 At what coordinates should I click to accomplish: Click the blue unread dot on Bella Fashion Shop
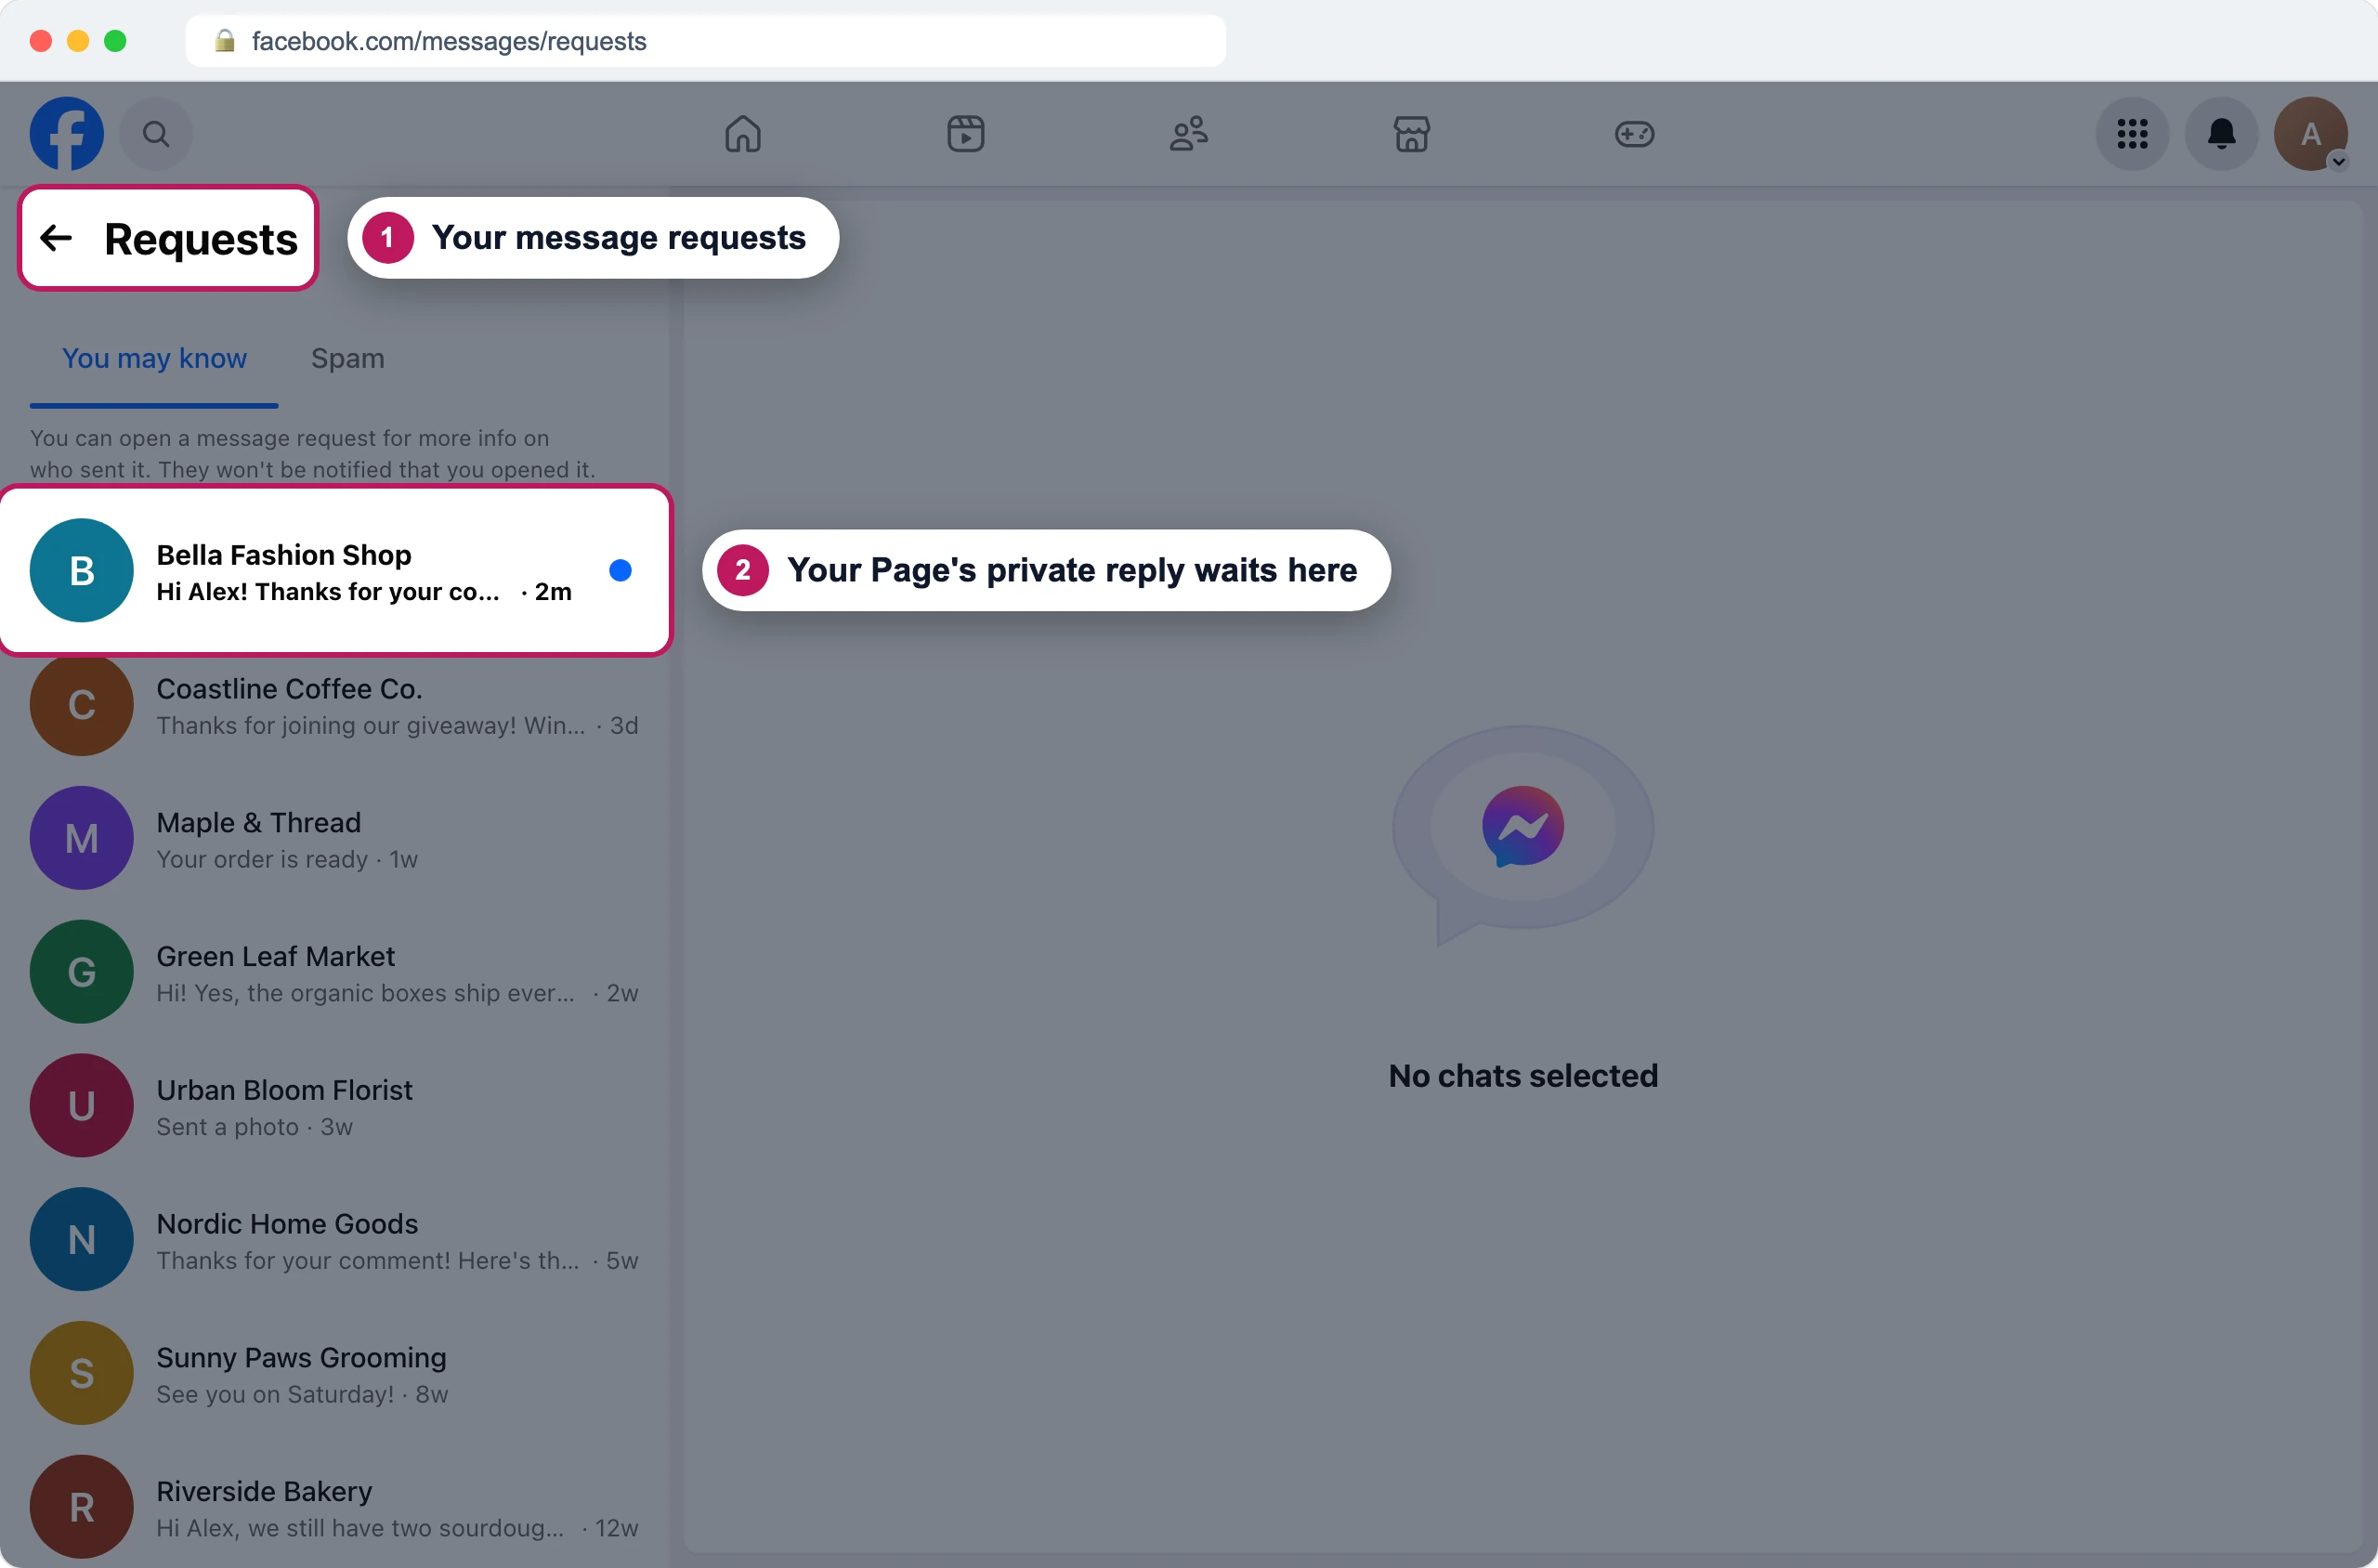pos(620,571)
